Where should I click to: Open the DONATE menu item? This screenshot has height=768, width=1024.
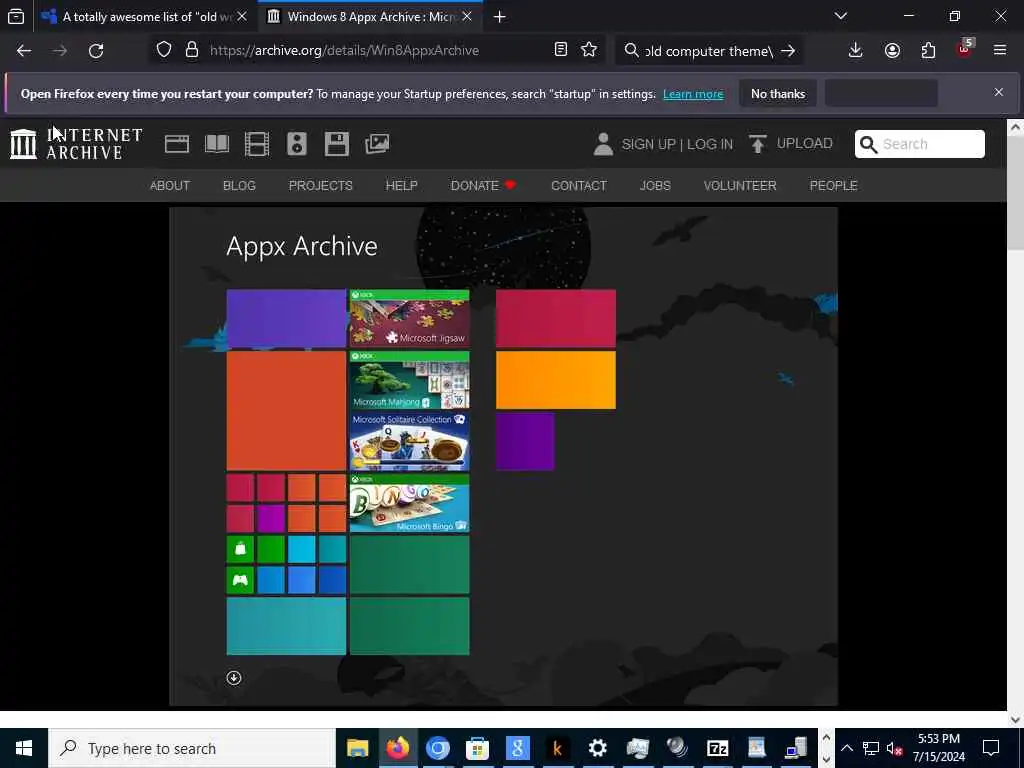pyautogui.click(x=483, y=185)
